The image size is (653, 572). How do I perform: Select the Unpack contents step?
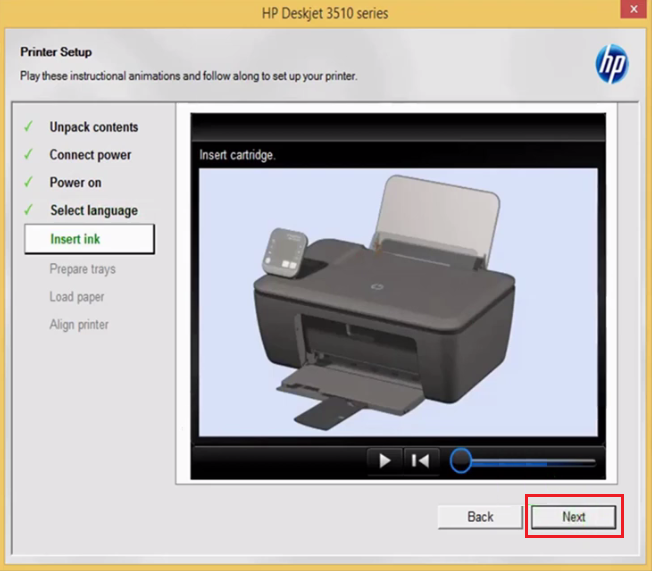tap(94, 127)
